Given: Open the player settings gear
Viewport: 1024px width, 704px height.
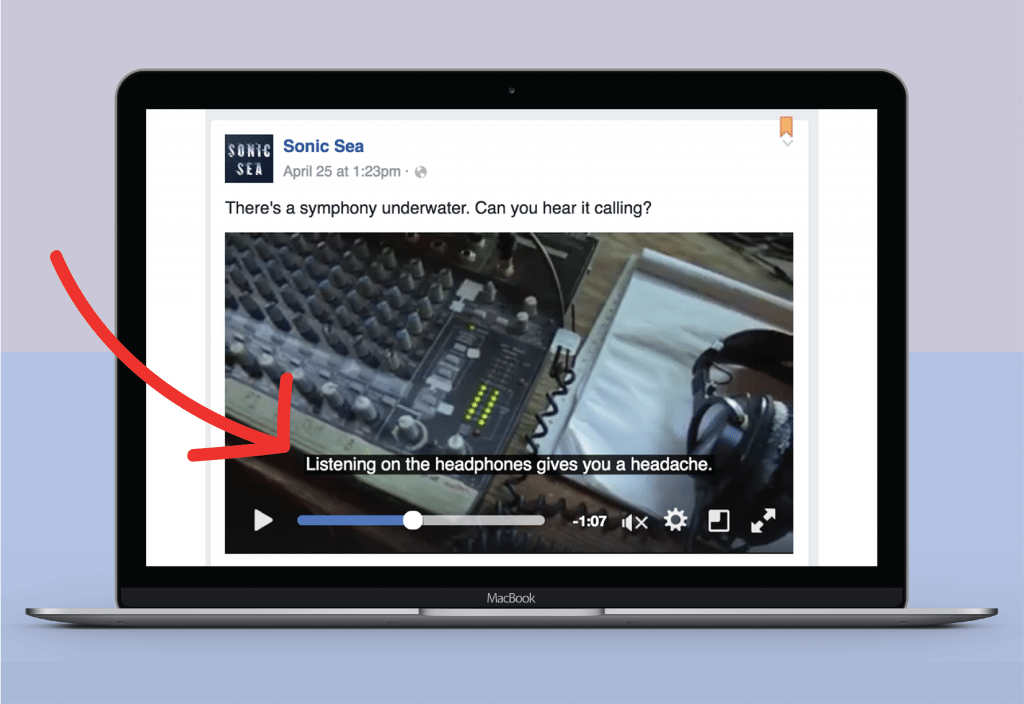Looking at the screenshot, I should click(x=676, y=520).
